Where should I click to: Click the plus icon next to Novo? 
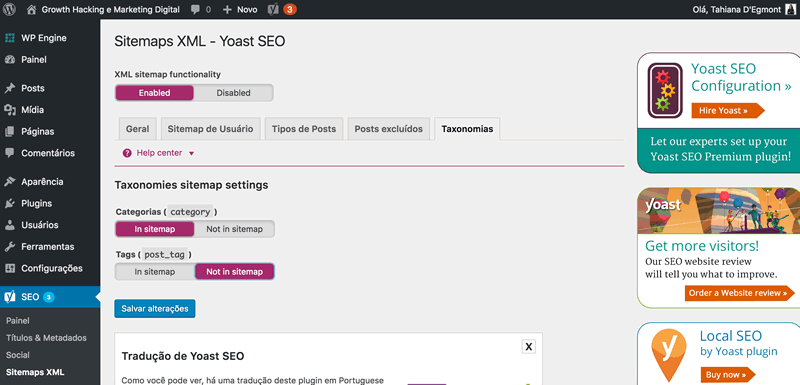227,10
